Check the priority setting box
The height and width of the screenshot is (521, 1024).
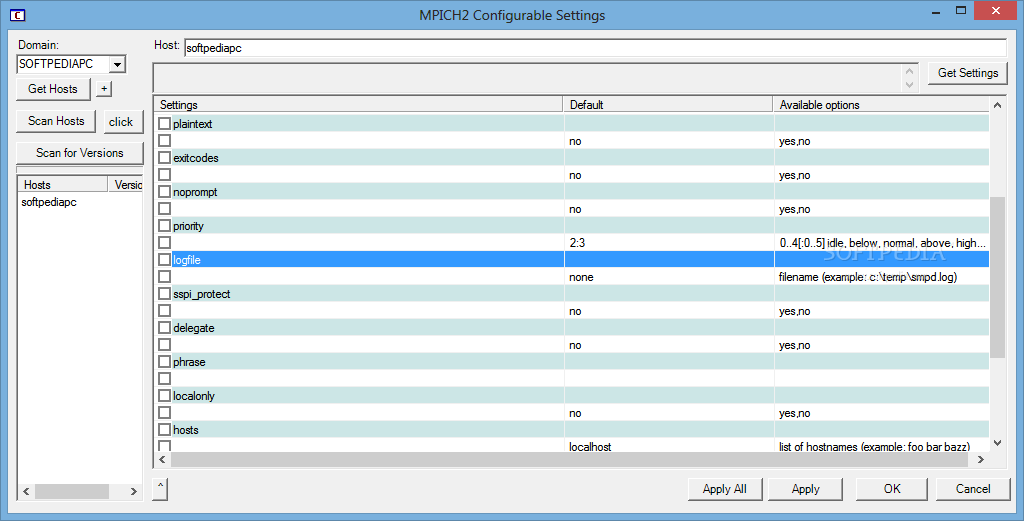tap(165, 225)
